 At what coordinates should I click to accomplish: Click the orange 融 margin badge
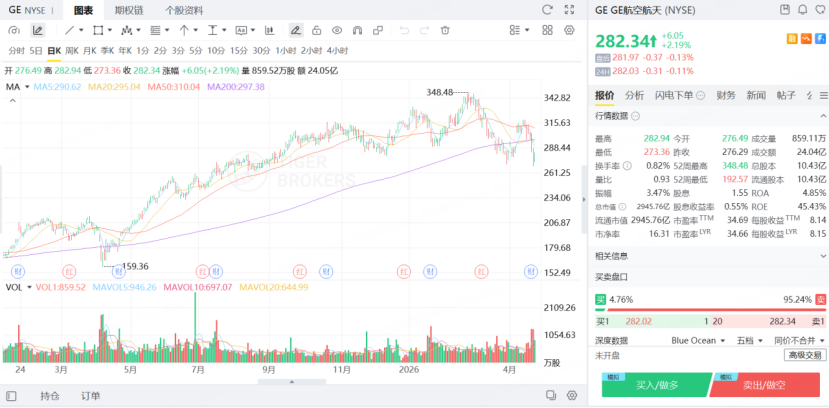(793, 38)
